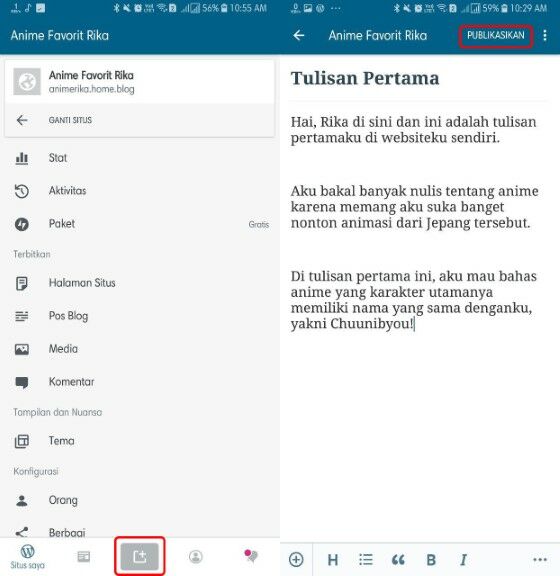Open the Aktivitas history icon
Viewport: 560px width, 576px height.
coord(22,191)
